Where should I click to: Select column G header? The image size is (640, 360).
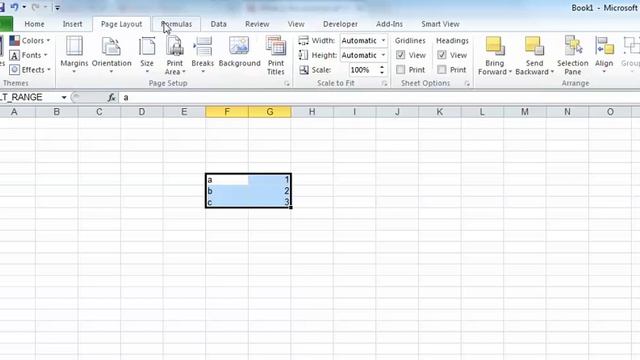click(270, 112)
